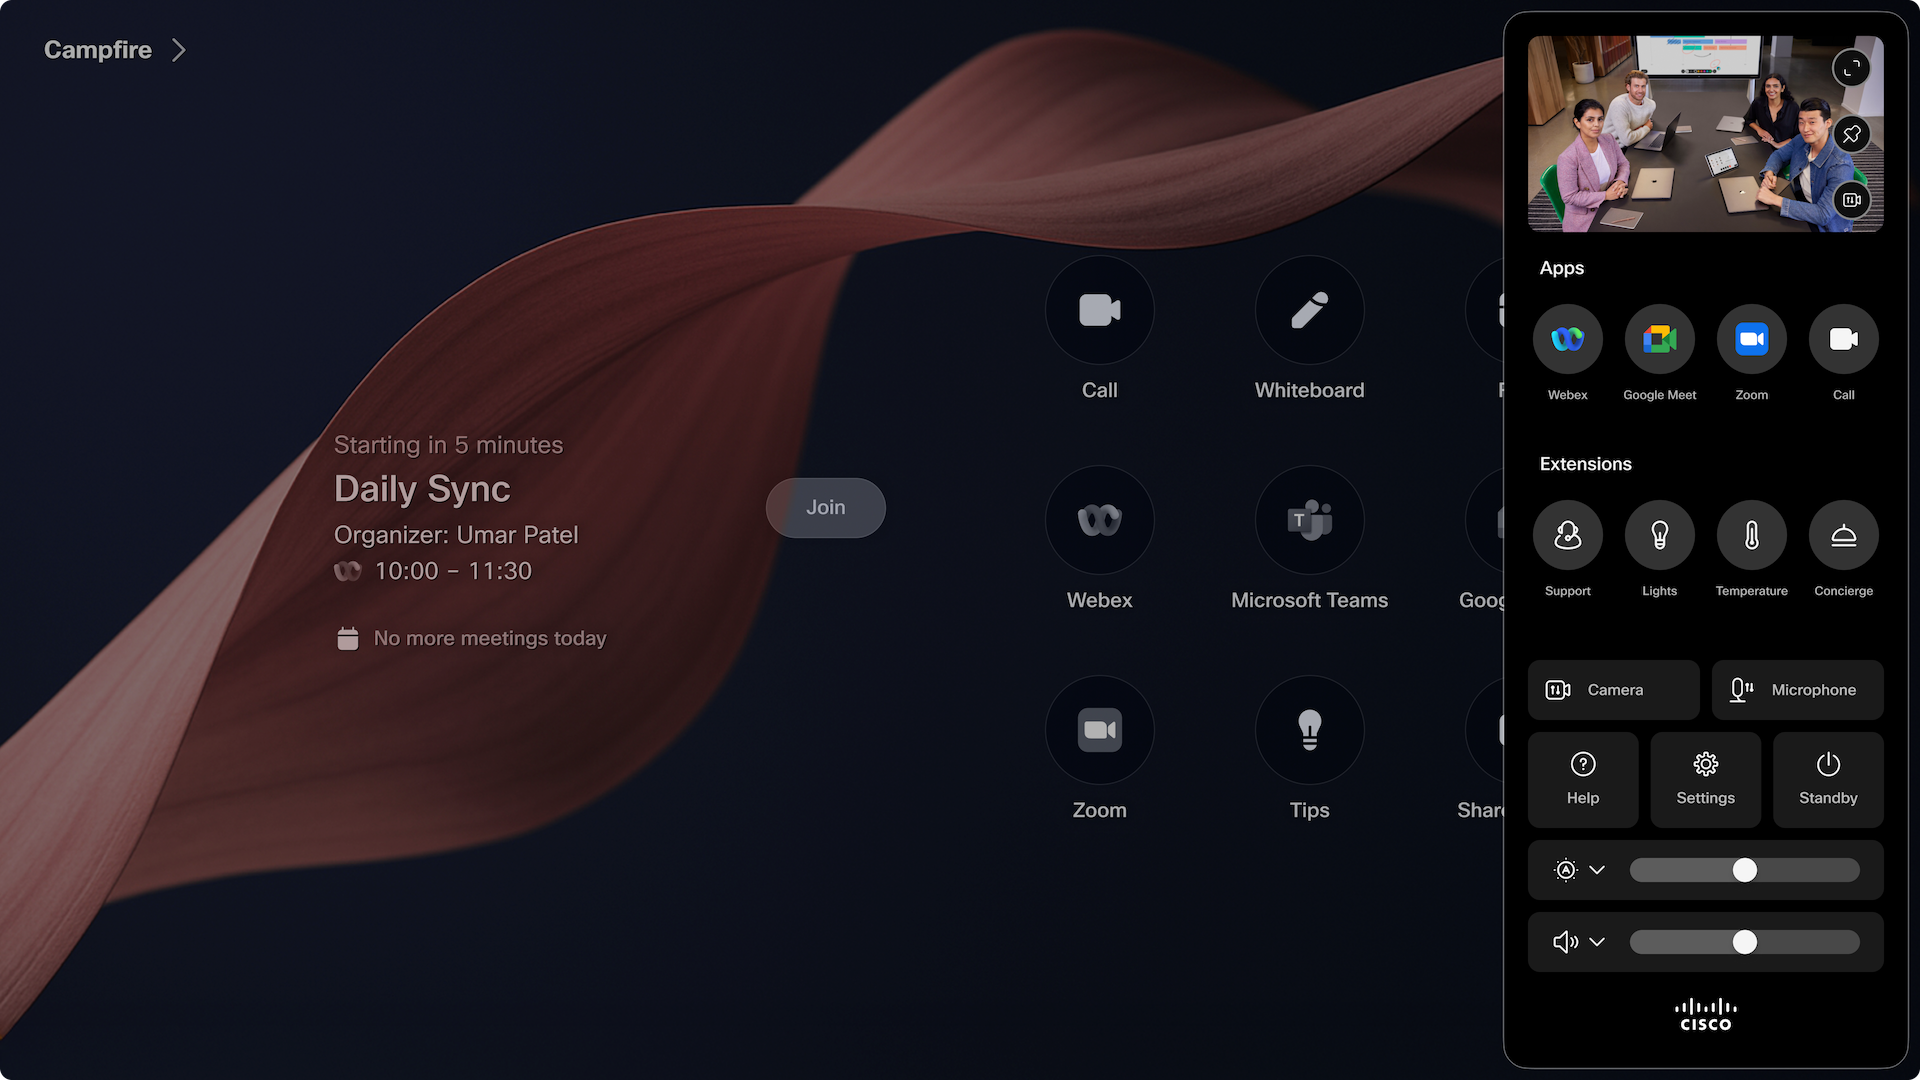Image resolution: width=1920 pixels, height=1080 pixels.
Task: Open the Camera controls menu
Action: point(1613,689)
